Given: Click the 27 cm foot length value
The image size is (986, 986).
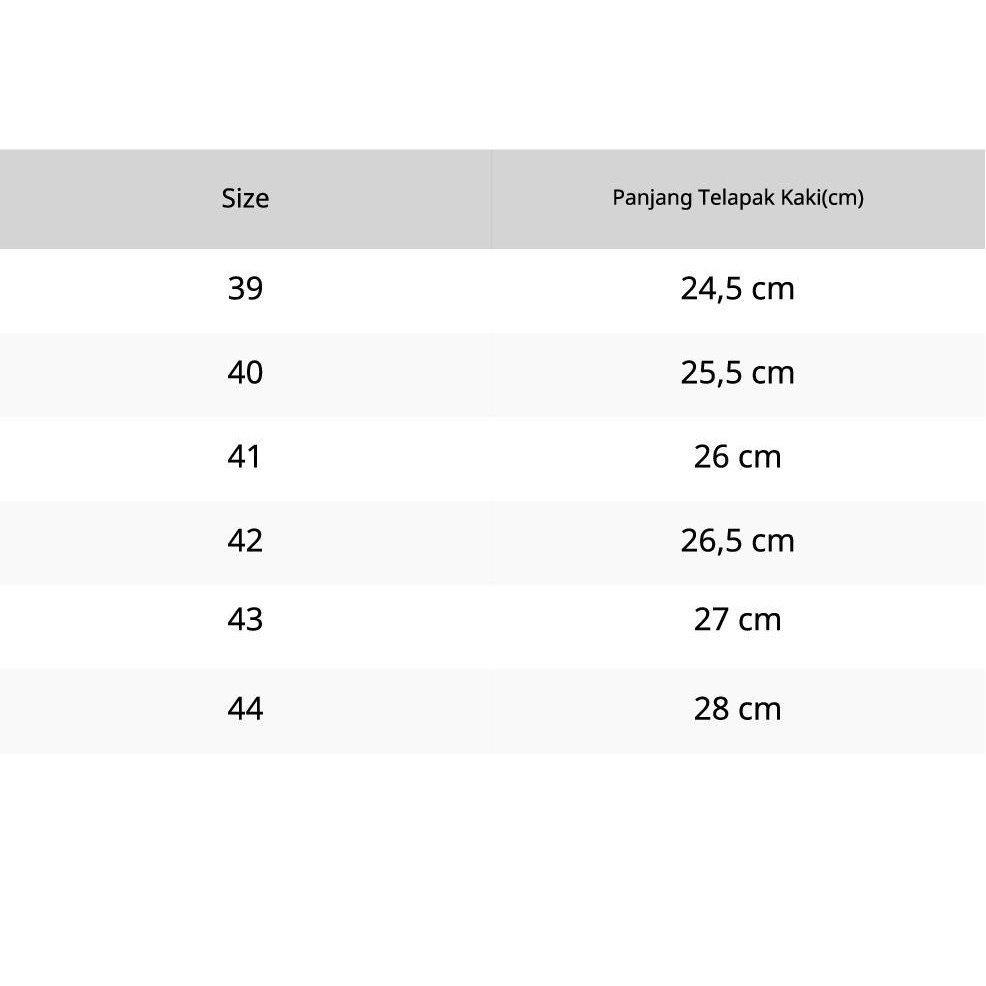Looking at the screenshot, I should [x=737, y=620].
